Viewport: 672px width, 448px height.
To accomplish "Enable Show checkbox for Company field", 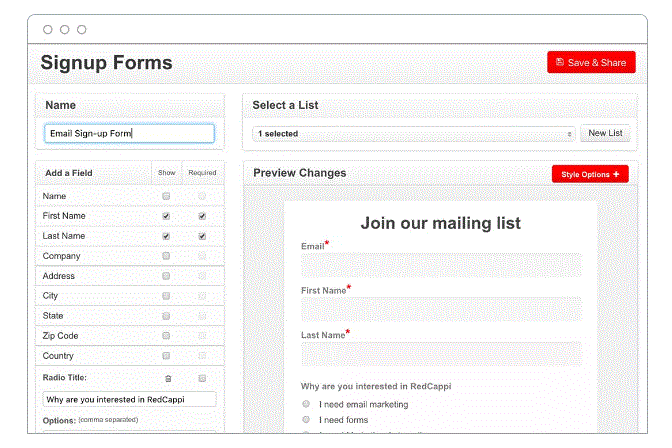I will [166, 256].
